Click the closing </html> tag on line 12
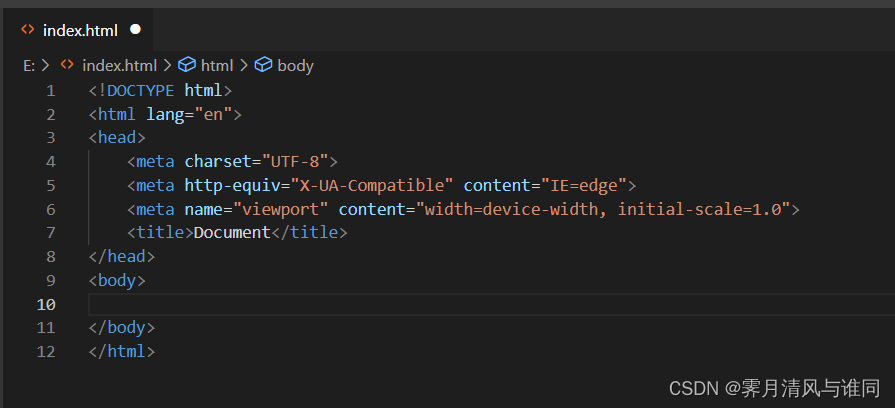Screen dimensions: 895x408 point(122,352)
